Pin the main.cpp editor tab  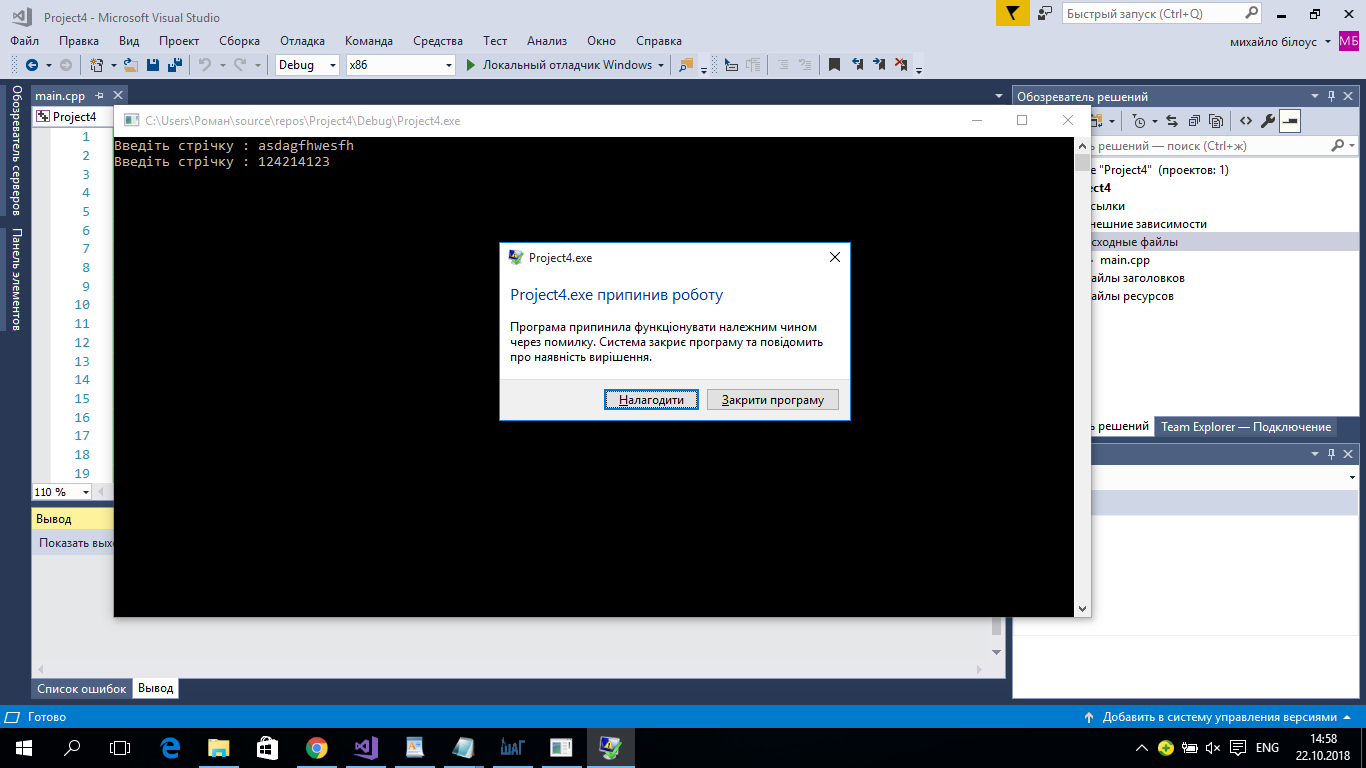pos(99,96)
